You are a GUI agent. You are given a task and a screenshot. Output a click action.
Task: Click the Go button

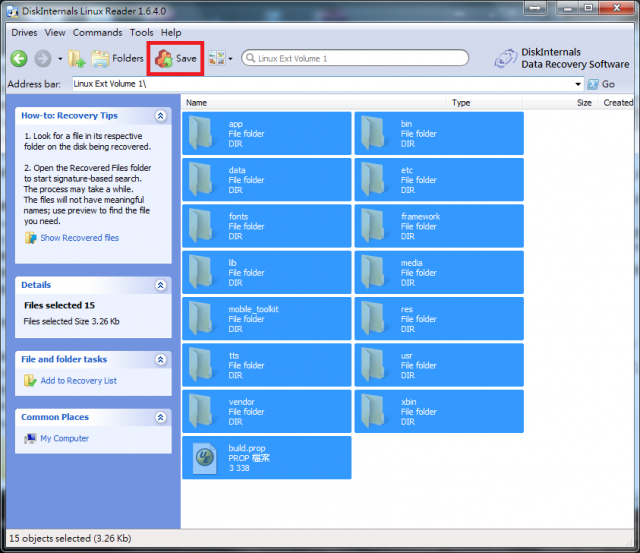coord(601,84)
